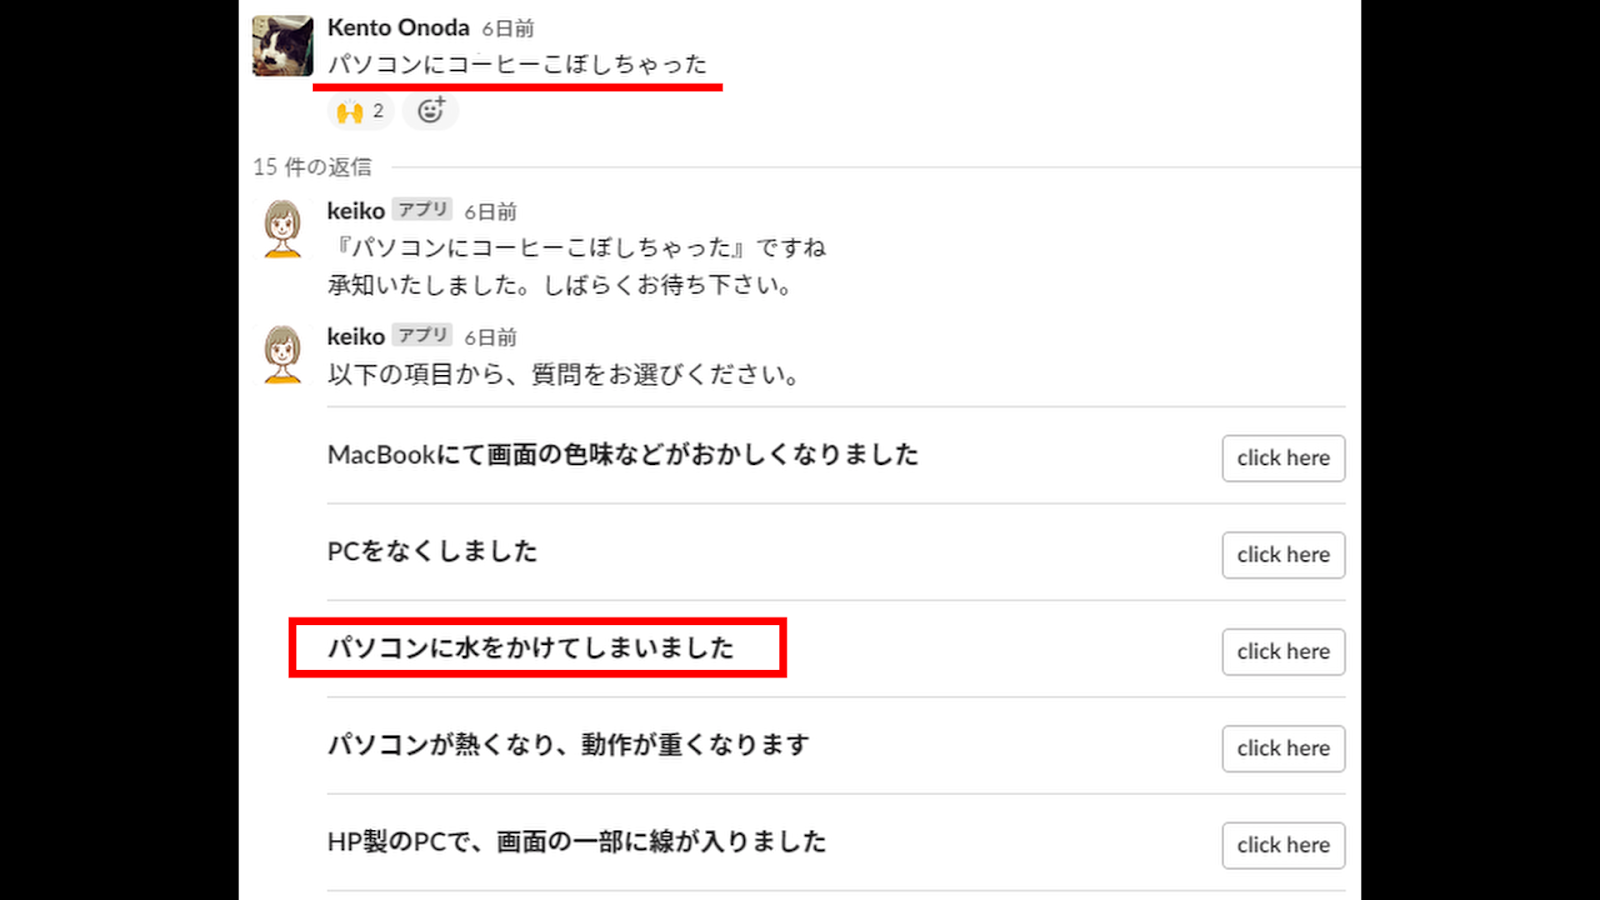Click the 6日前 timestamp on keiko's first reply

(490, 212)
